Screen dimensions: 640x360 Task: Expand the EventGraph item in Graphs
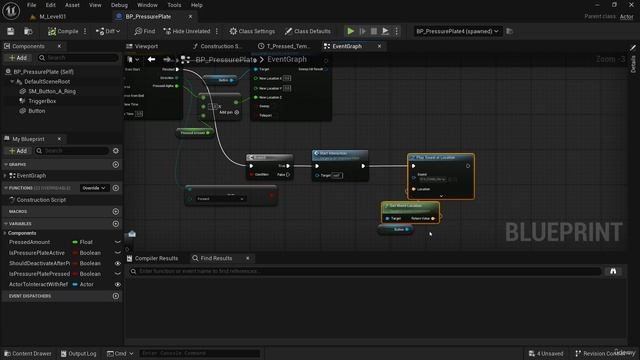pos(5,176)
